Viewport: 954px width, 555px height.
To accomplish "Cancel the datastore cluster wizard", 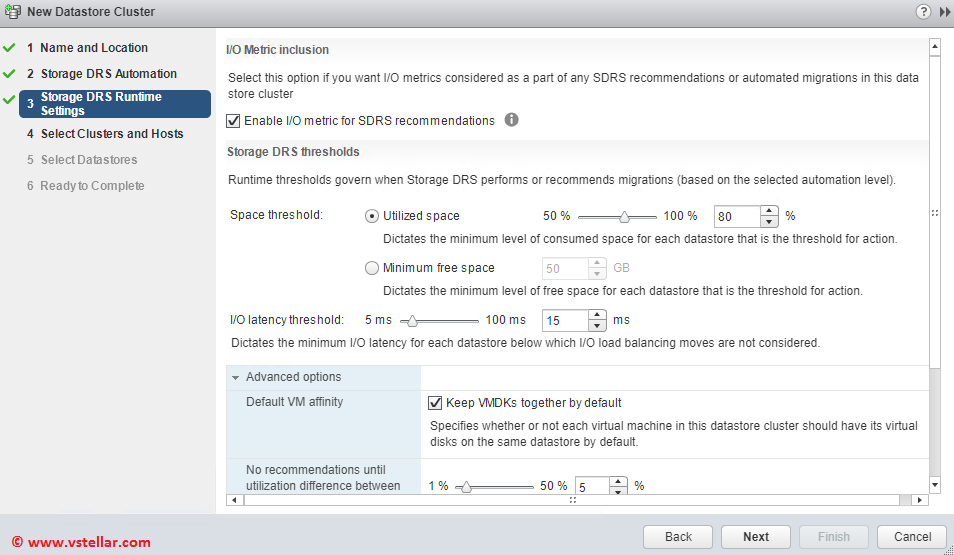I will (x=912, y=537).
